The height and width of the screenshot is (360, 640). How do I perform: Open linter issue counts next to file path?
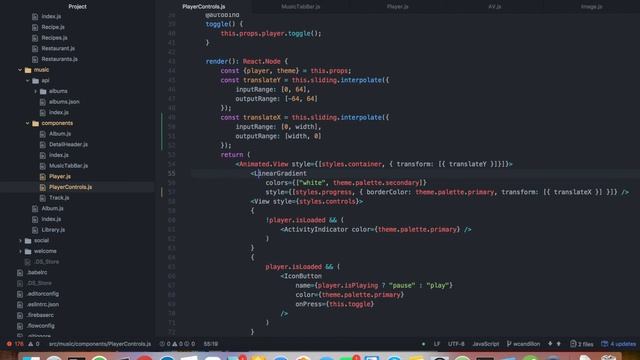pos(177,344)
